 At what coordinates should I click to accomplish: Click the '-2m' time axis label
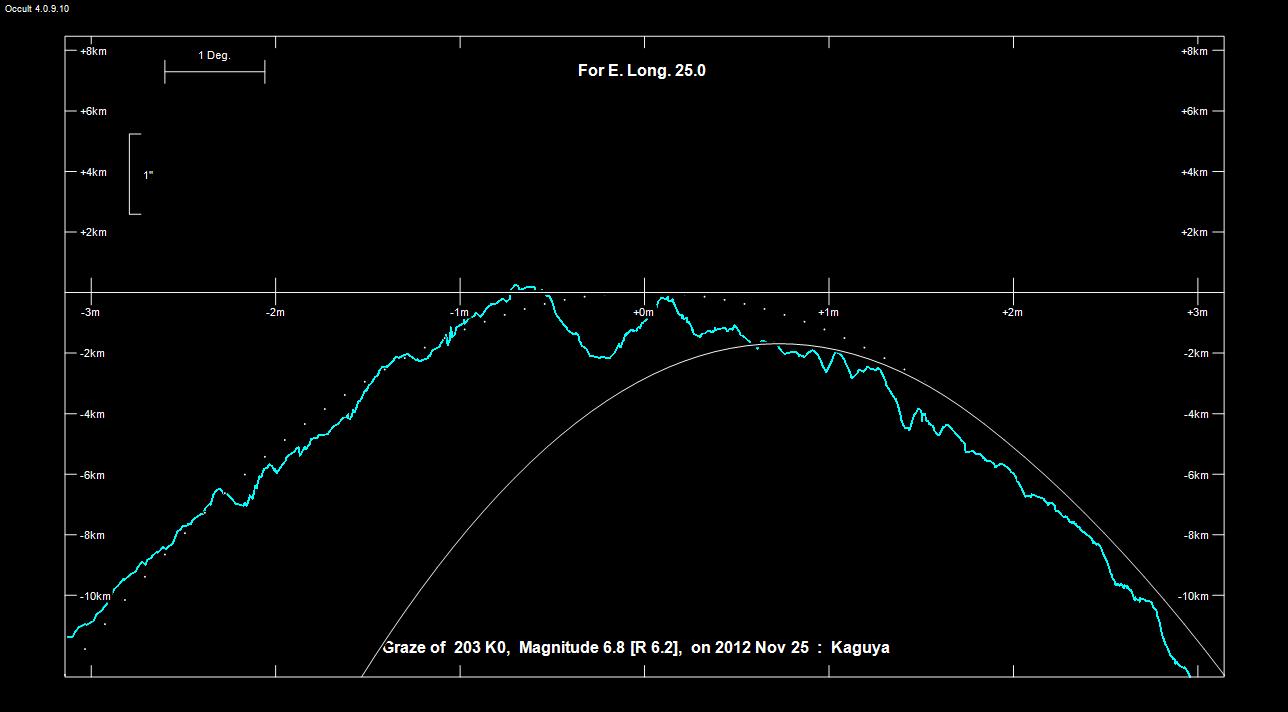pyautogui.click(x=275, y=312)
